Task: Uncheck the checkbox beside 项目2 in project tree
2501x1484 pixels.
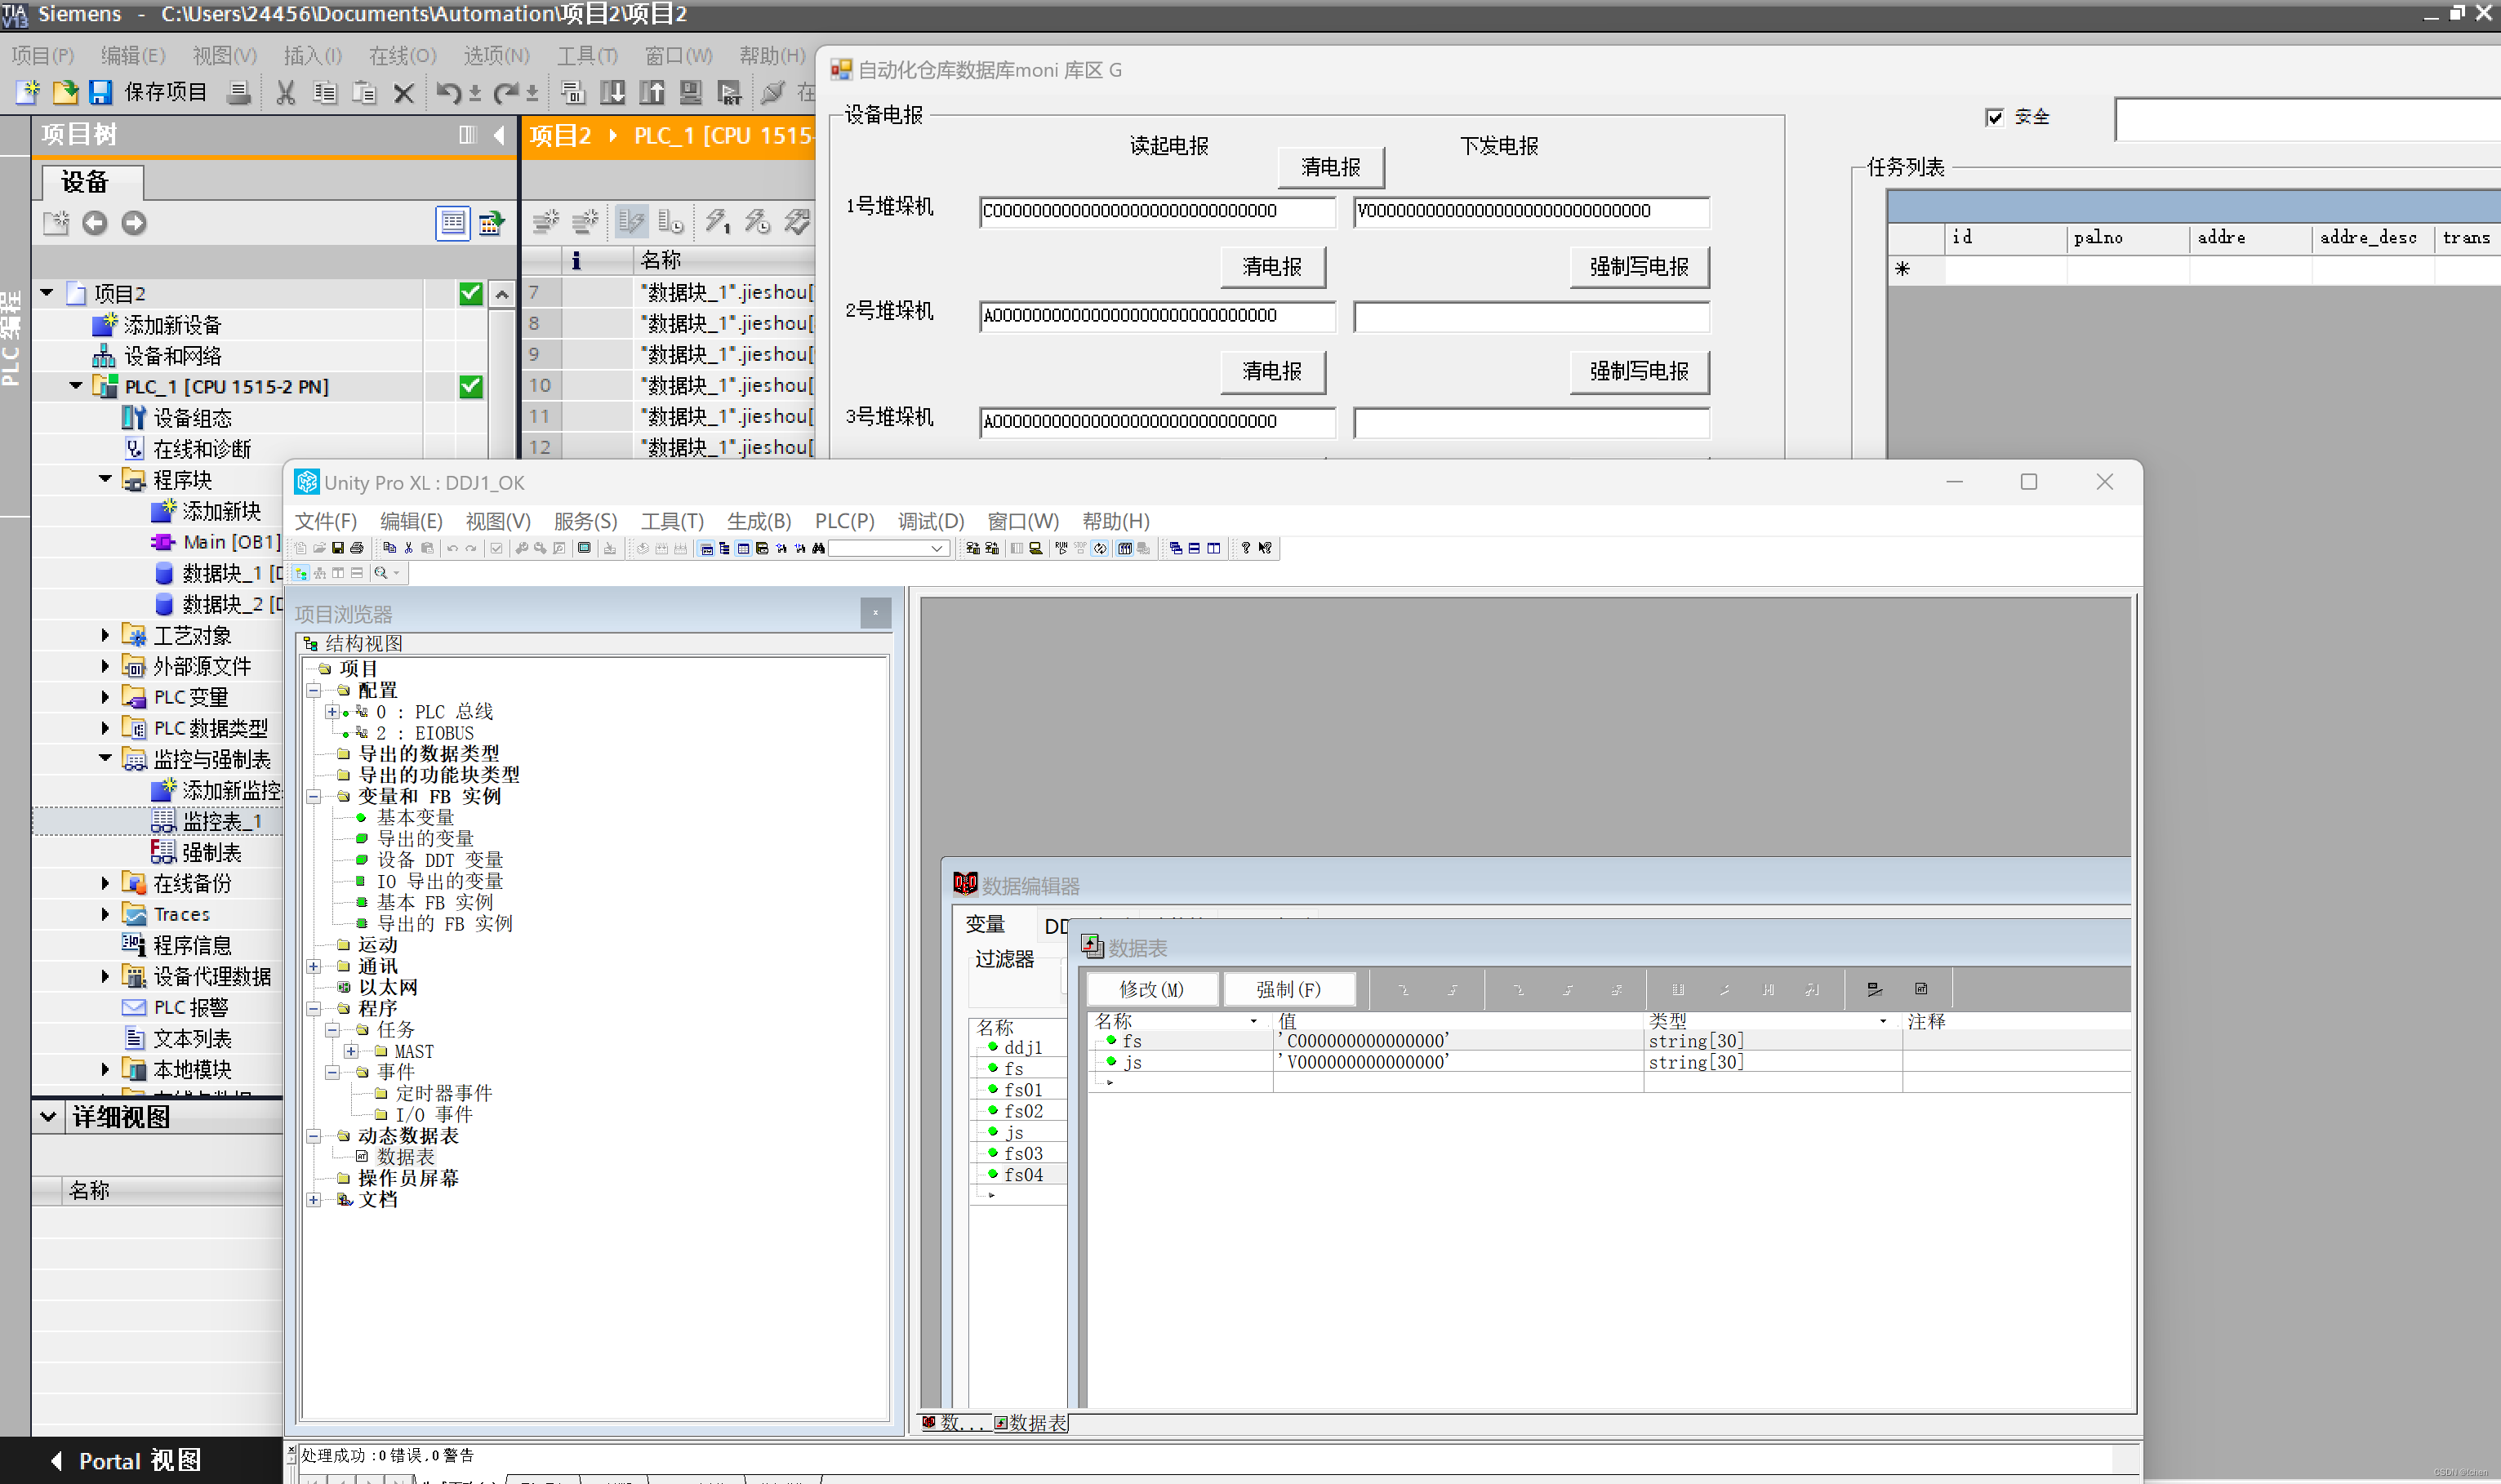Action: click(x=471, y=292)
